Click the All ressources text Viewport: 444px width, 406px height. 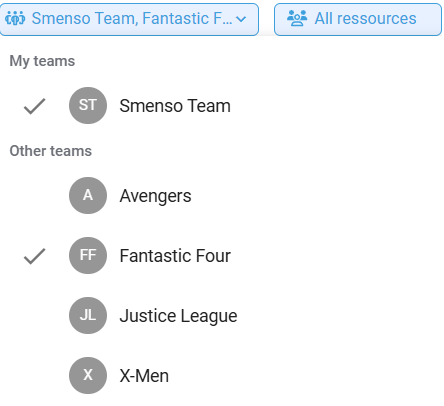point(366,18)
